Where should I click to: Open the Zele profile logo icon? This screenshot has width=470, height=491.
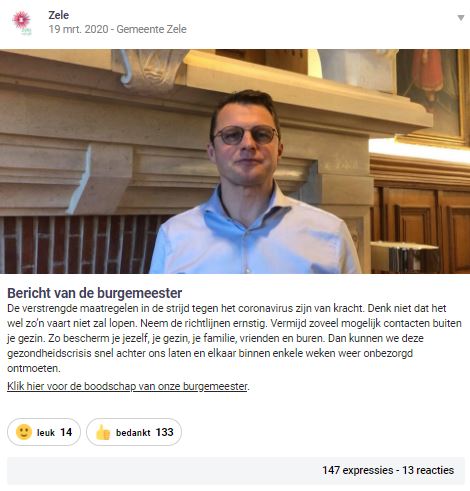pyautogui.click(x=22, y=23)
